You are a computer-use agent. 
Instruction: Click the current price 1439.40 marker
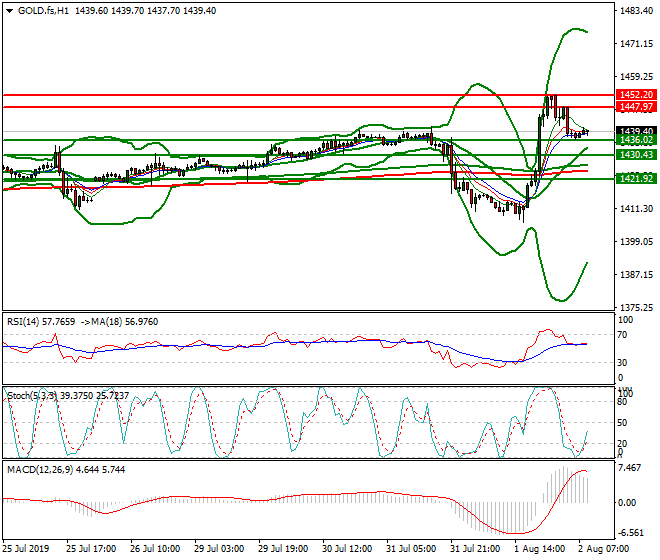[x=635, y=131]
